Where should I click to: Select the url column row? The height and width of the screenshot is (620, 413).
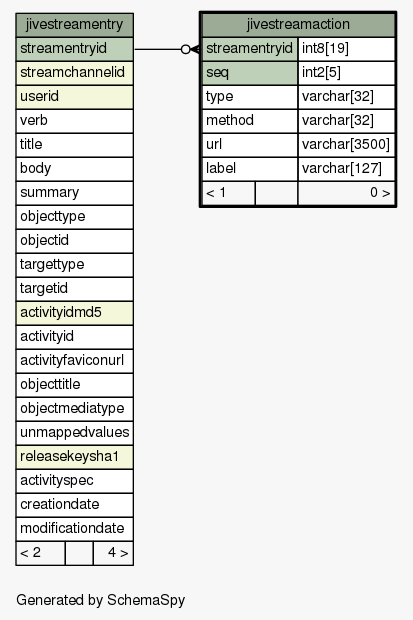pyautogui.click(x=299, y=145)
